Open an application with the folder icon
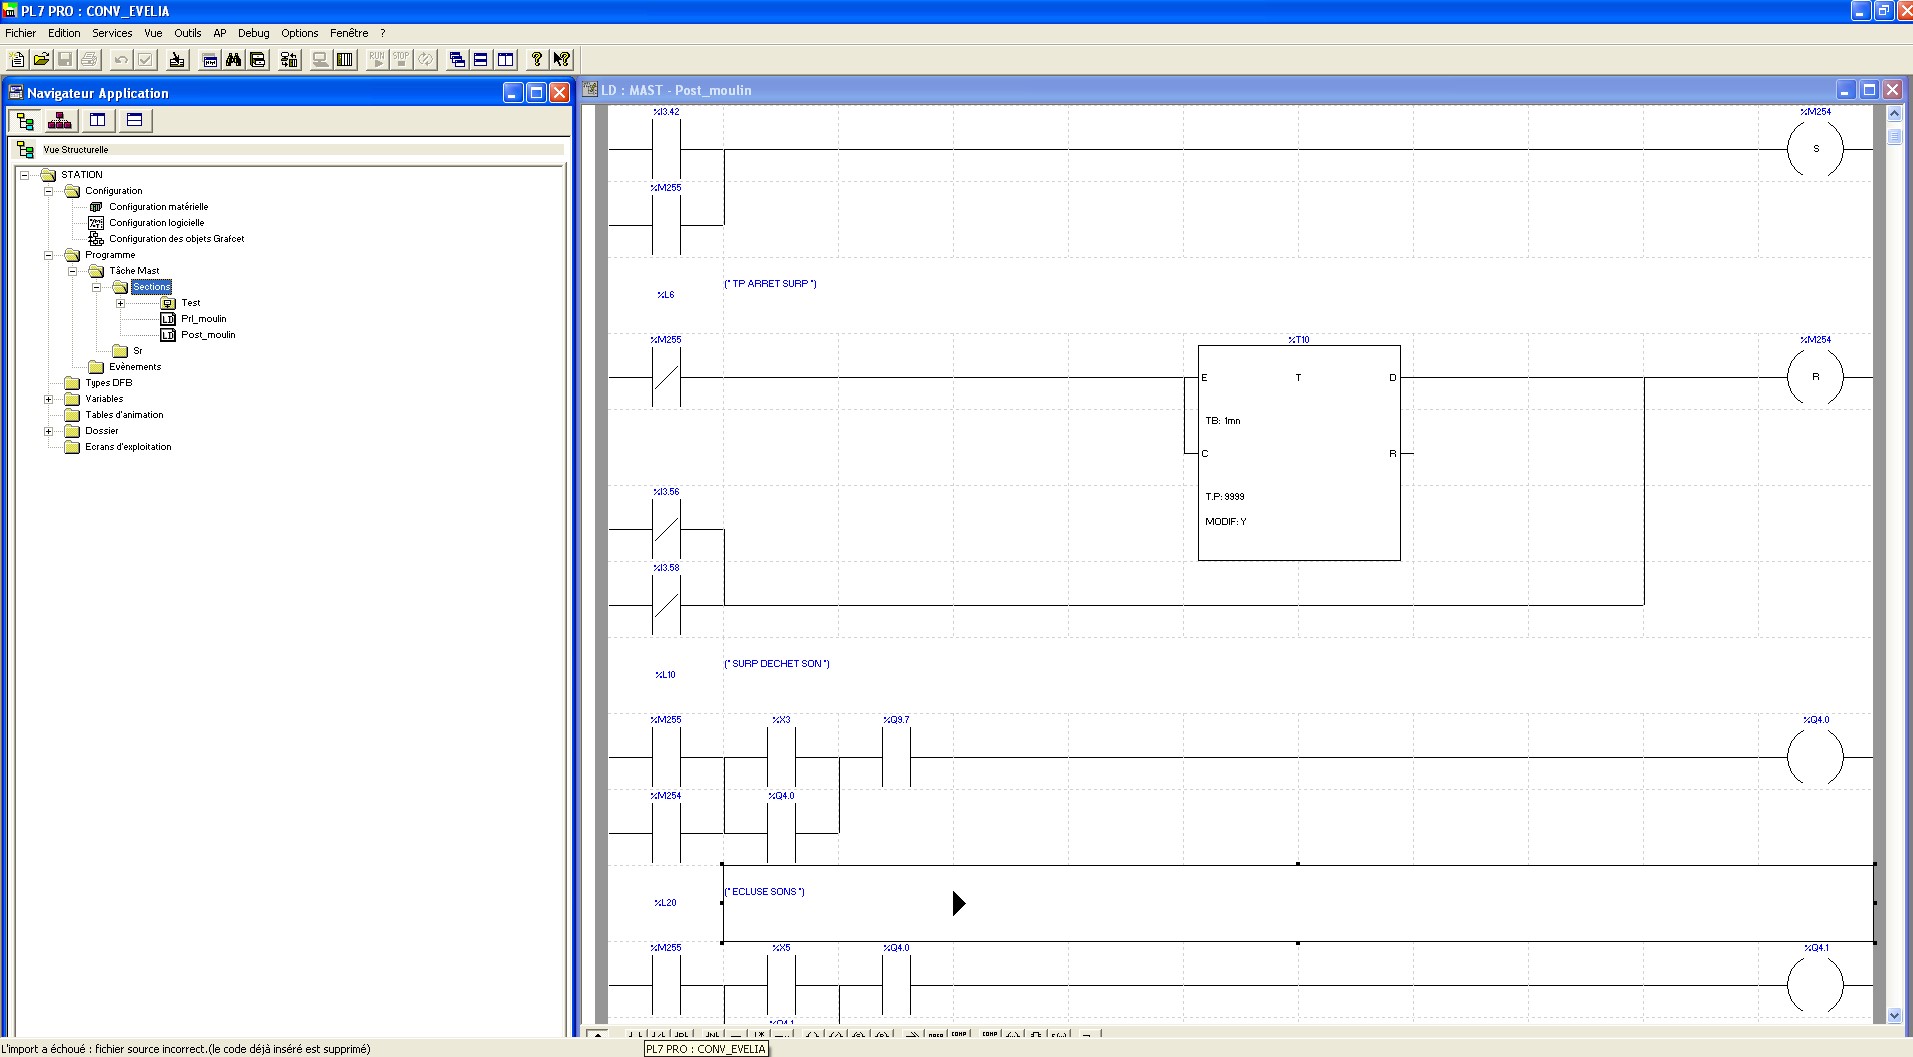This screenshot has height=1057, width=1913. tap(41, 60)
